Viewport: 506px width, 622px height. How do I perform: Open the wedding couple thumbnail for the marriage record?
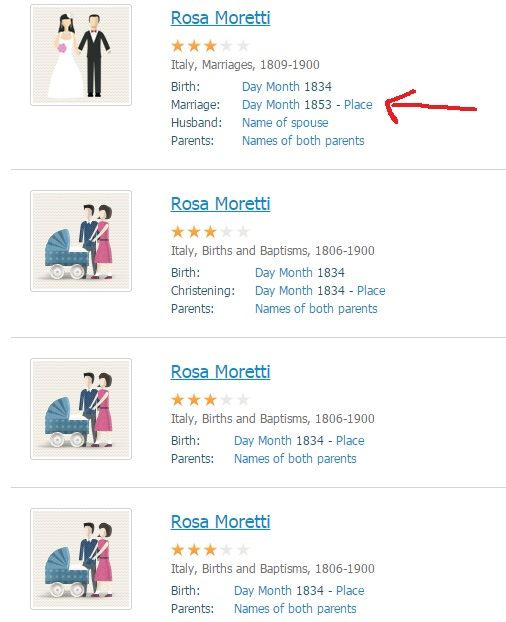click(81, 55)
